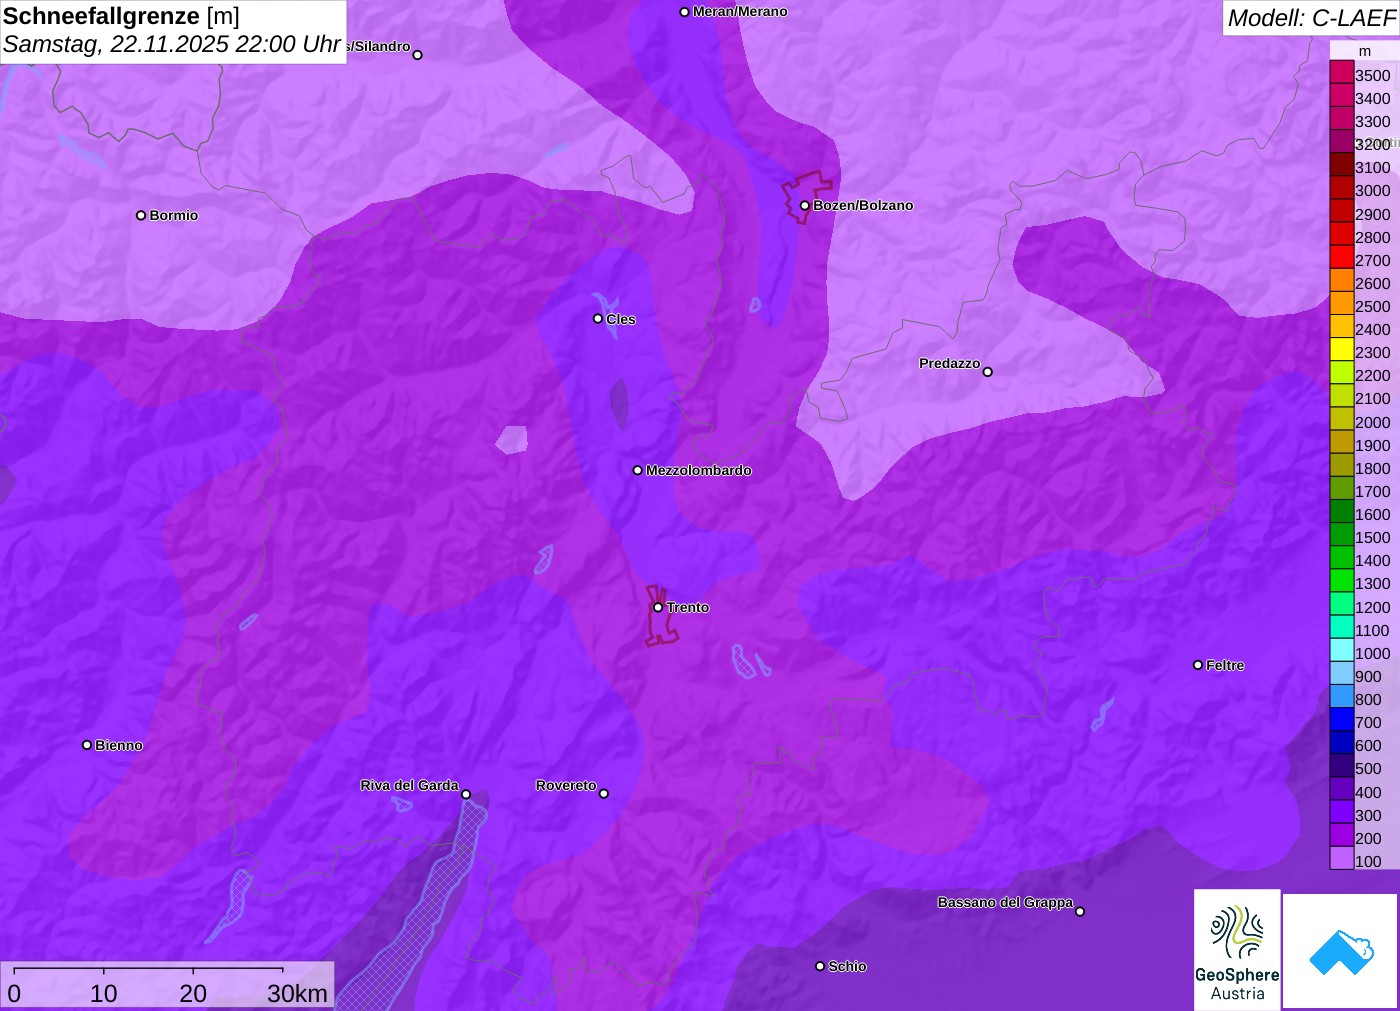Viewport: 1400px width, 1011px height.
Task: Click the Bassano del Grappa marker
Action: tap(1080, 911)
